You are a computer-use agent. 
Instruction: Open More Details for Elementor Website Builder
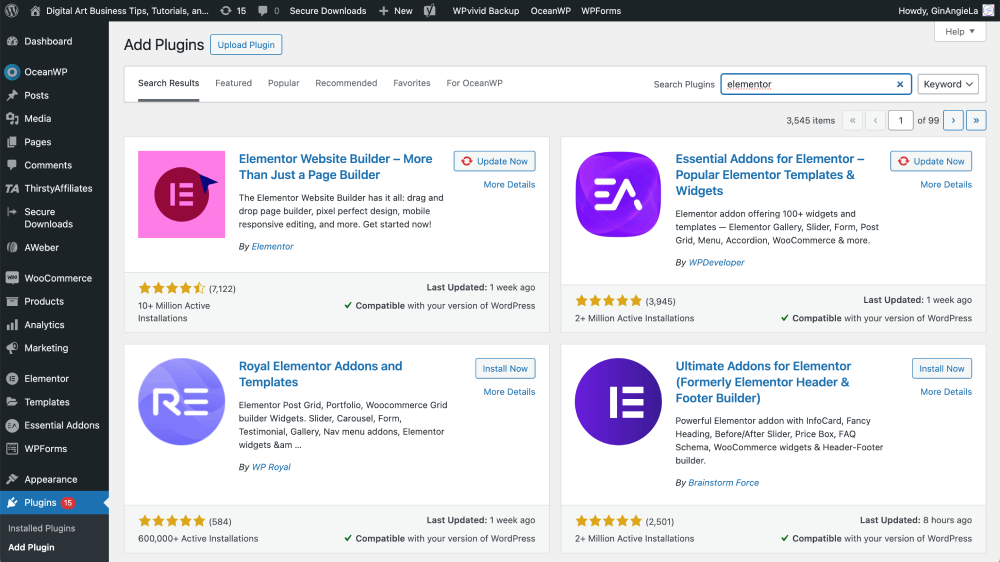point(509,185)
